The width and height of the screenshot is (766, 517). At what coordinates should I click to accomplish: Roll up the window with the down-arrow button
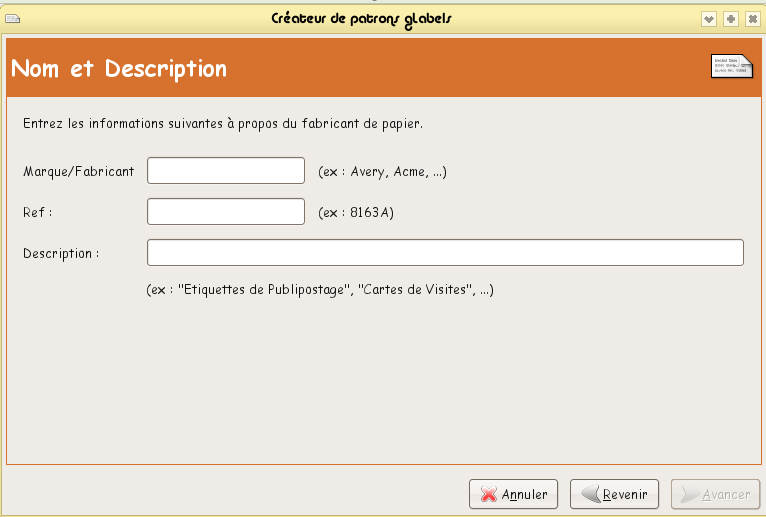coord(709,19)
